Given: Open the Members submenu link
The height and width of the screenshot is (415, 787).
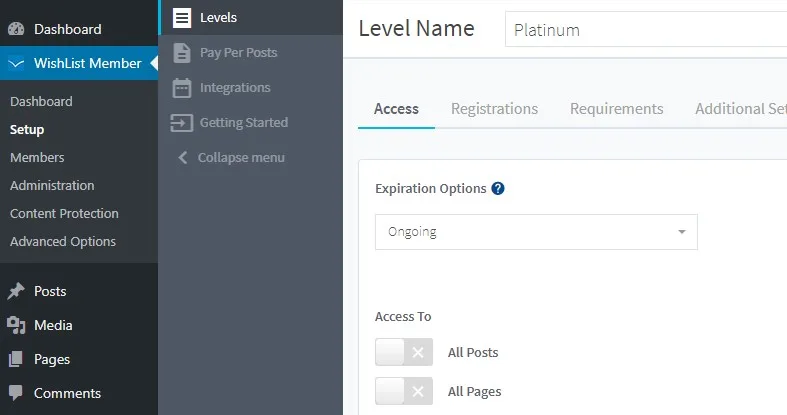Looking at the screenshot, I should pos(37,157).
